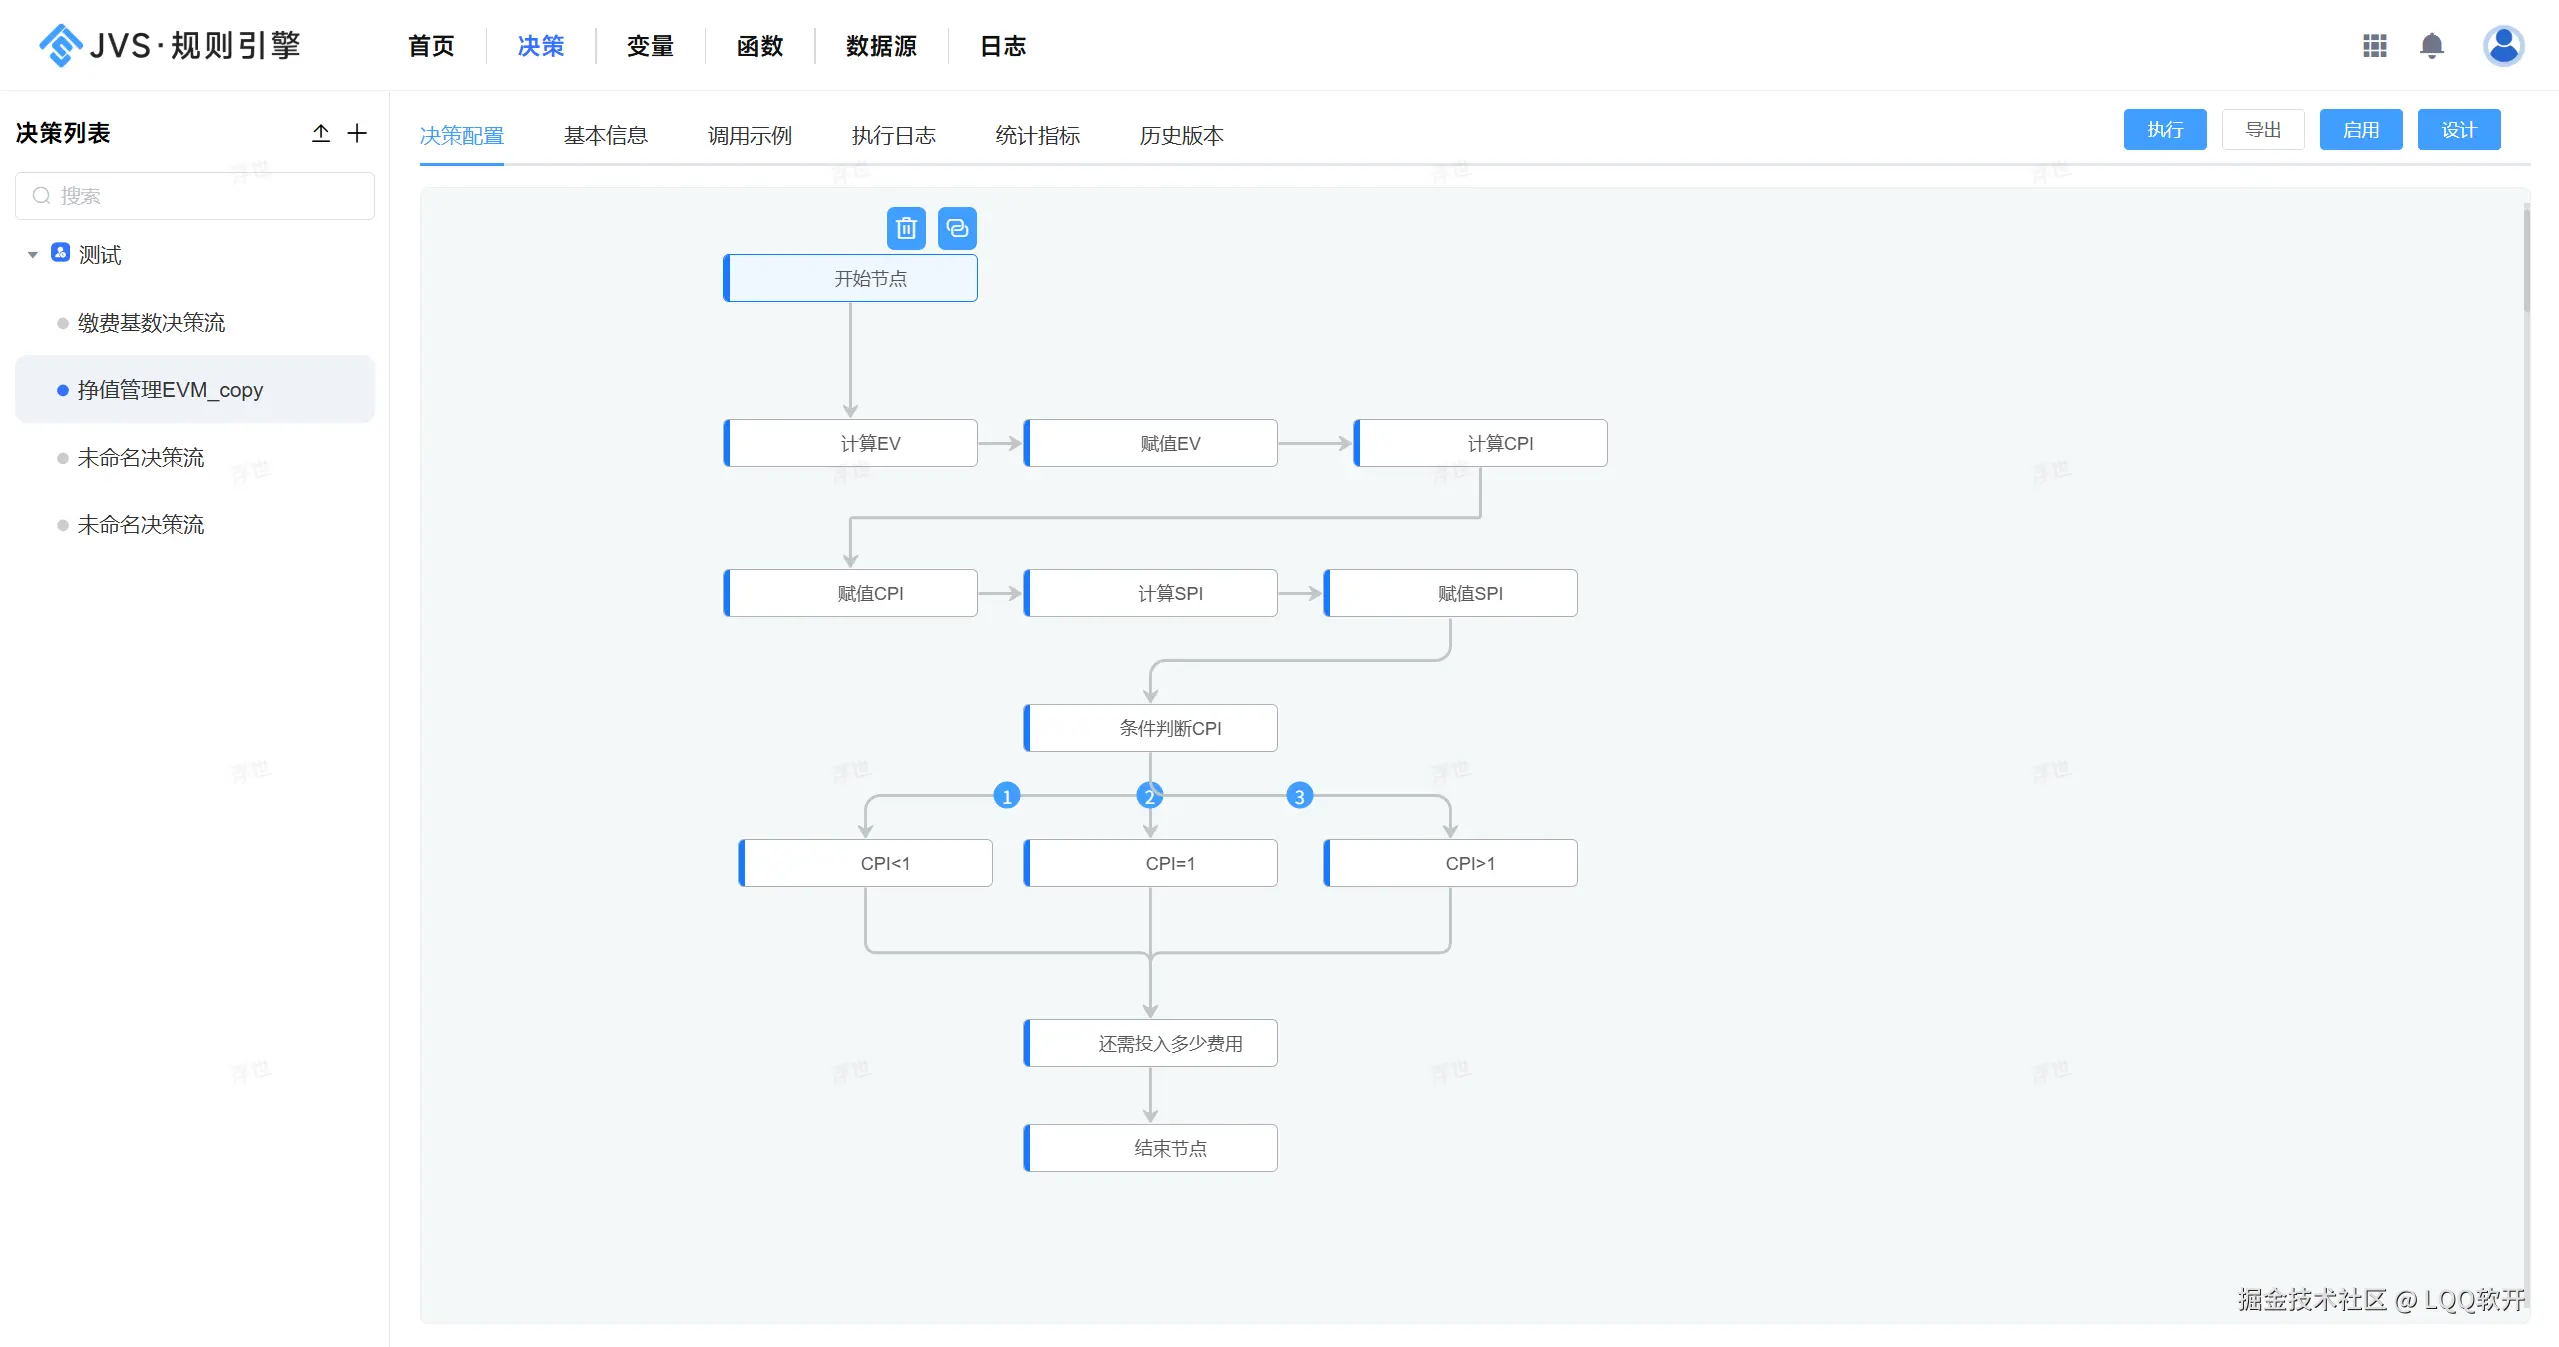Click the JVS rules engine logo
Screen dimensions: 2559x1347
coord(170,46)
